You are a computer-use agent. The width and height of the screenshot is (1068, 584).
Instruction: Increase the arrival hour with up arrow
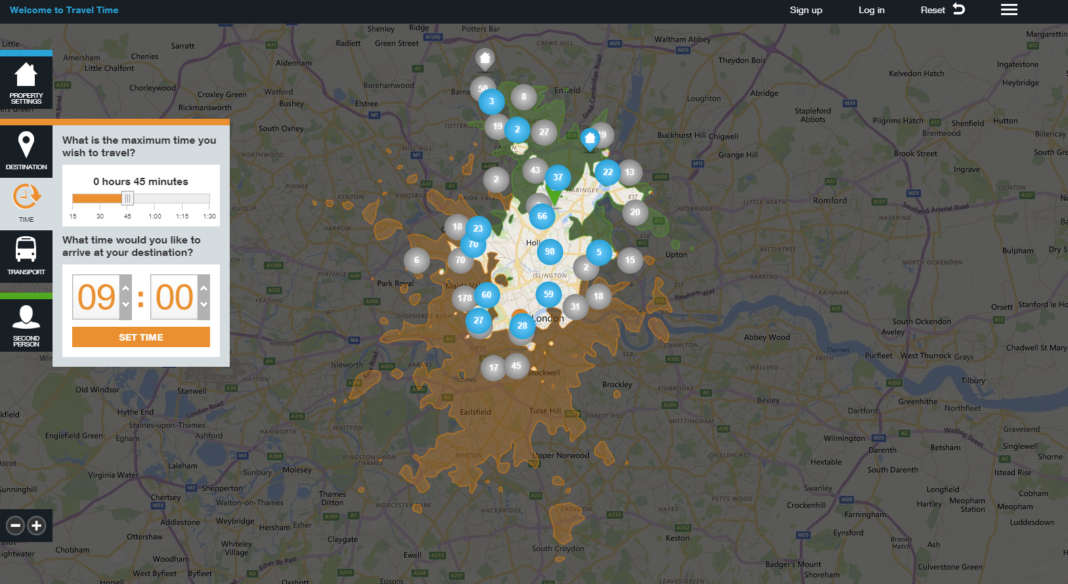(x=125, y=289)
